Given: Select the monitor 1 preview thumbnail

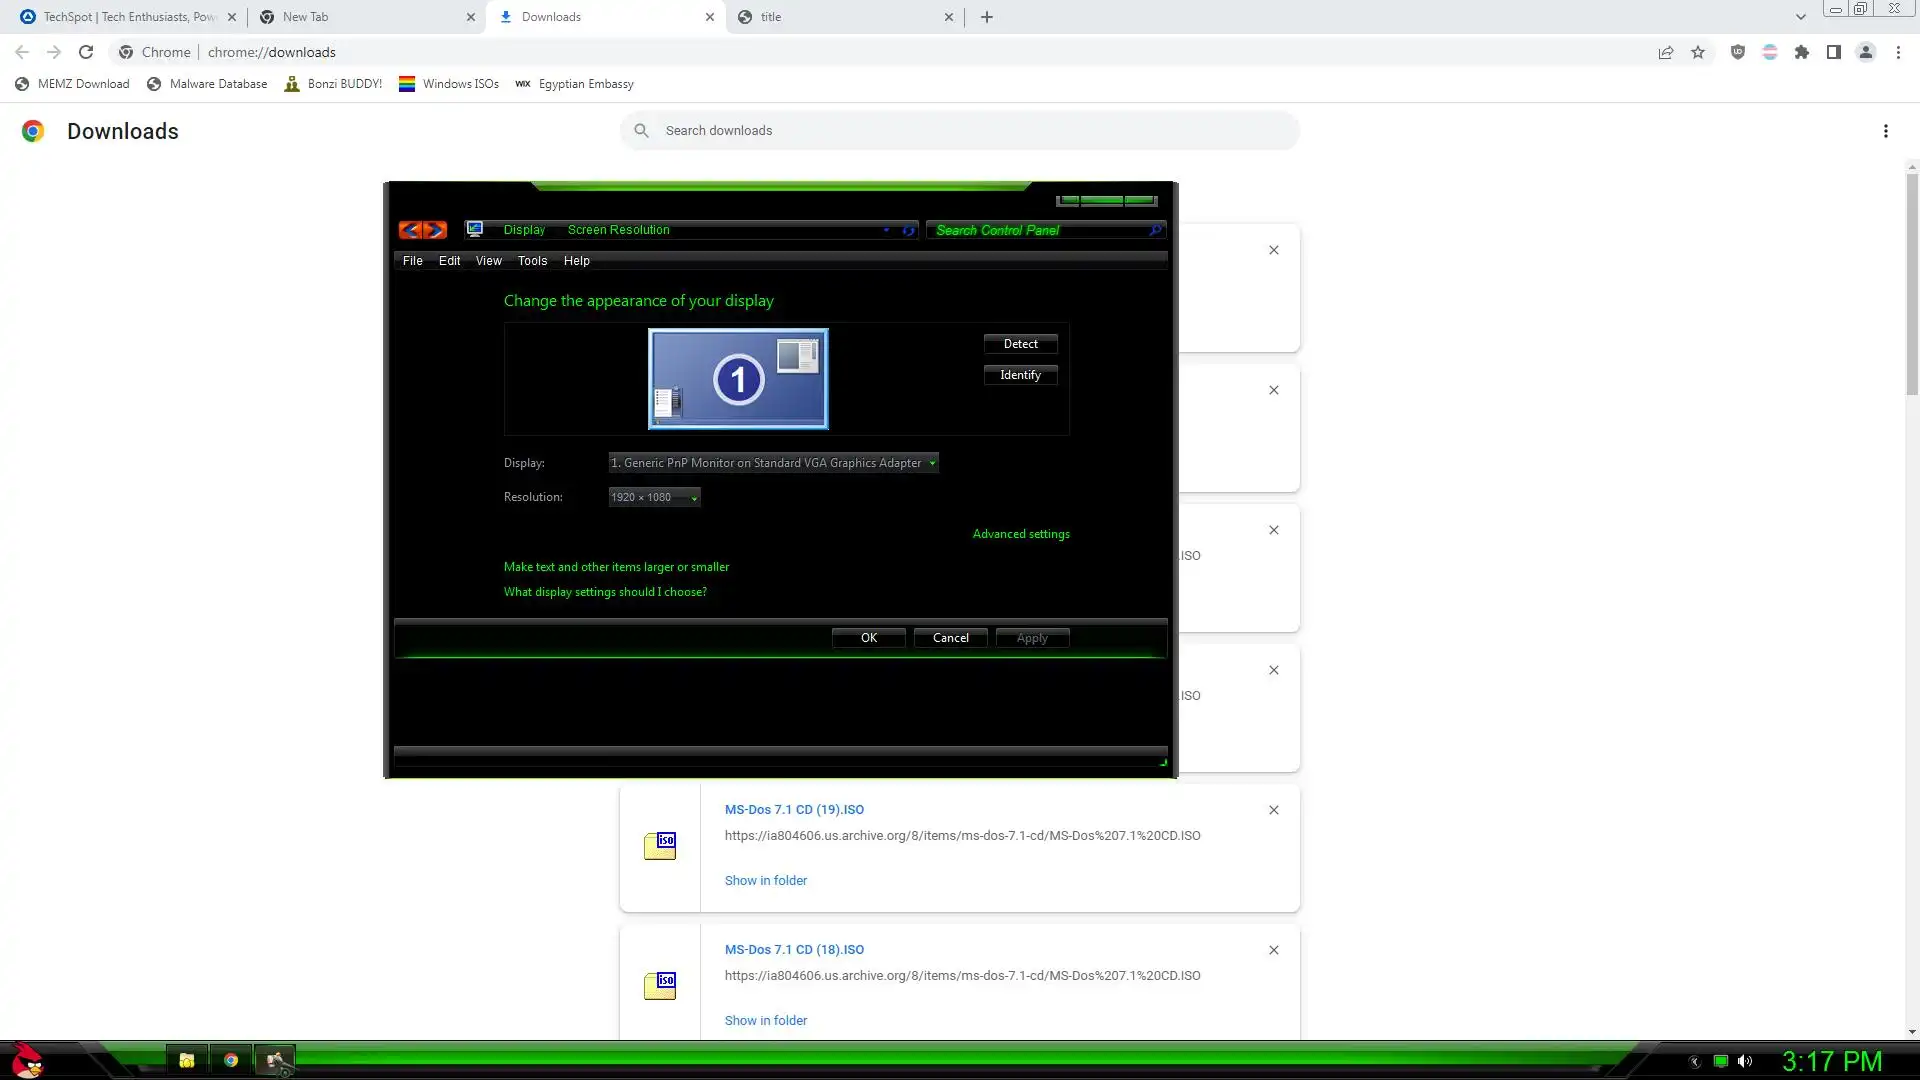Looking at the screenshot, I should pos(738,379).
